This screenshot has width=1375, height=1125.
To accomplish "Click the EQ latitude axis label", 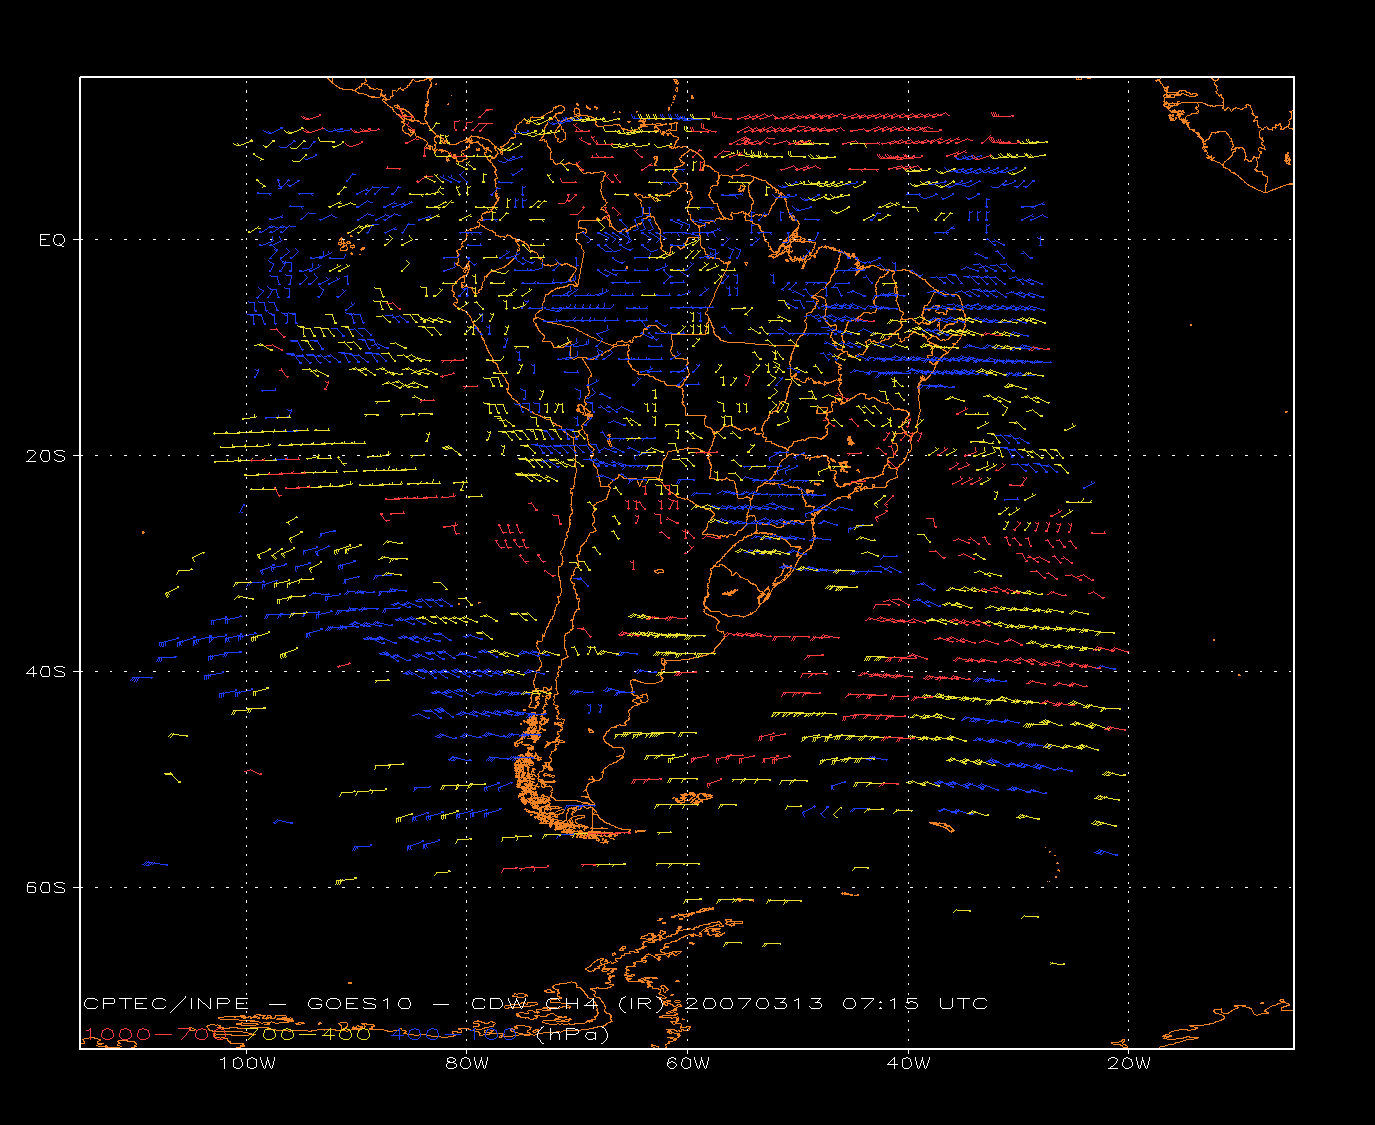I will [x=51, y=240].
